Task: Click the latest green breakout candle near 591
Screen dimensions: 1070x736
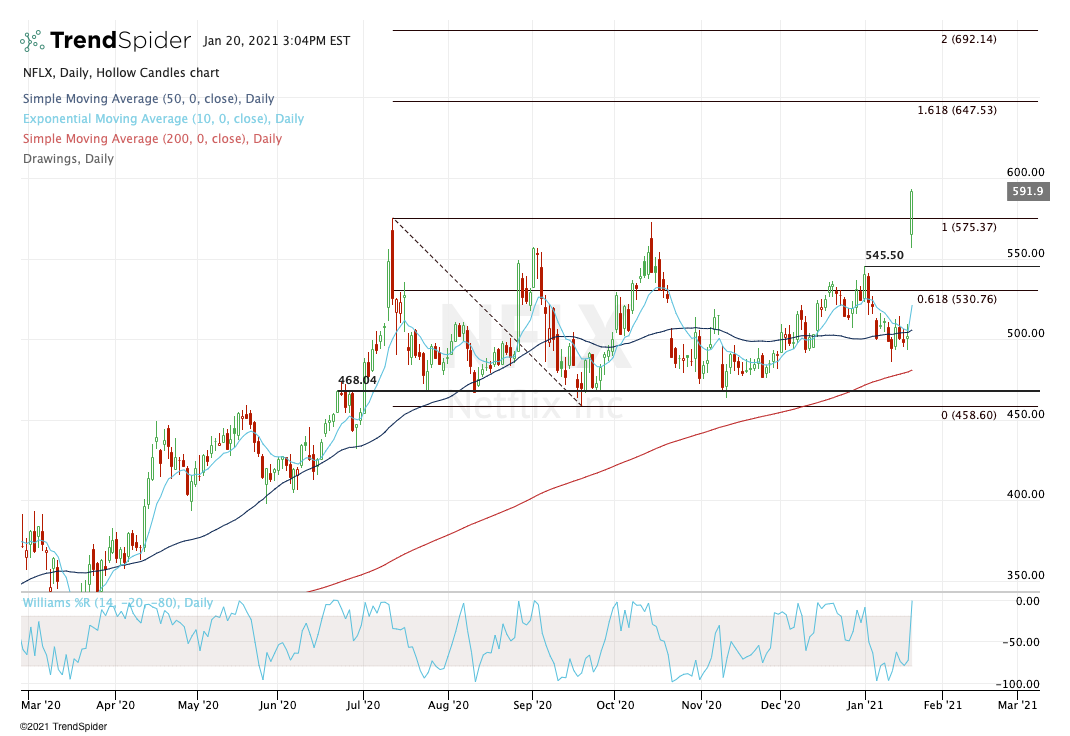Action: [x=912, y=218]
